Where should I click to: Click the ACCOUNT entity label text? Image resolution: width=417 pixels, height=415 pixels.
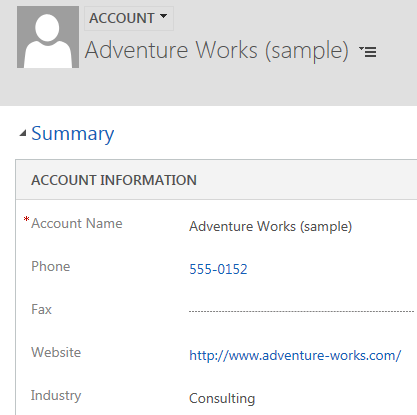click(x=122, y=18)
